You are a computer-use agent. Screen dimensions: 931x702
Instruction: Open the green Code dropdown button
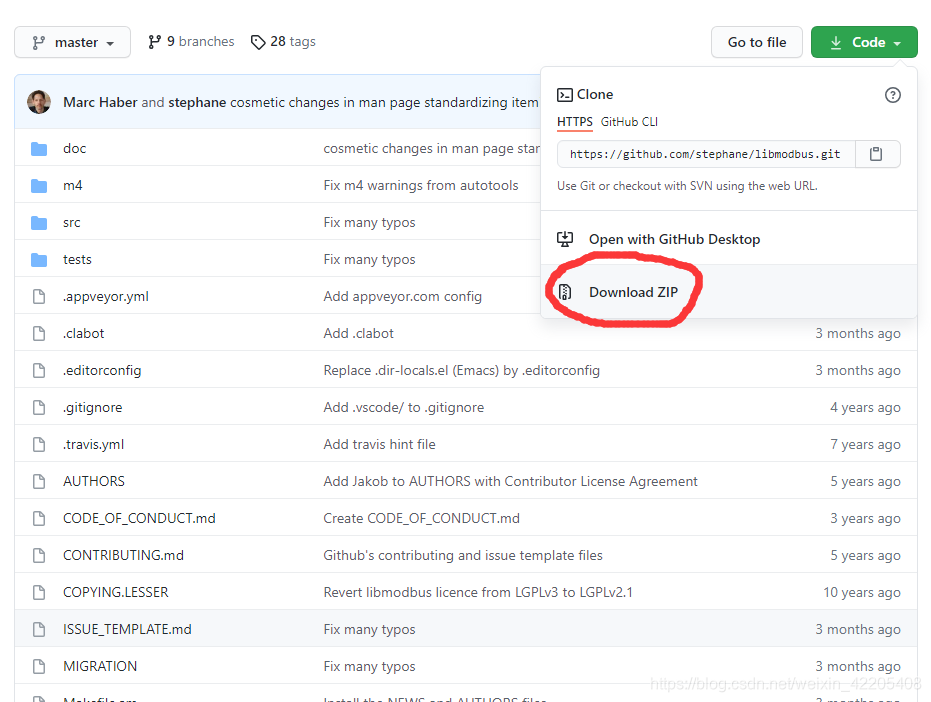tap(864, 42)
